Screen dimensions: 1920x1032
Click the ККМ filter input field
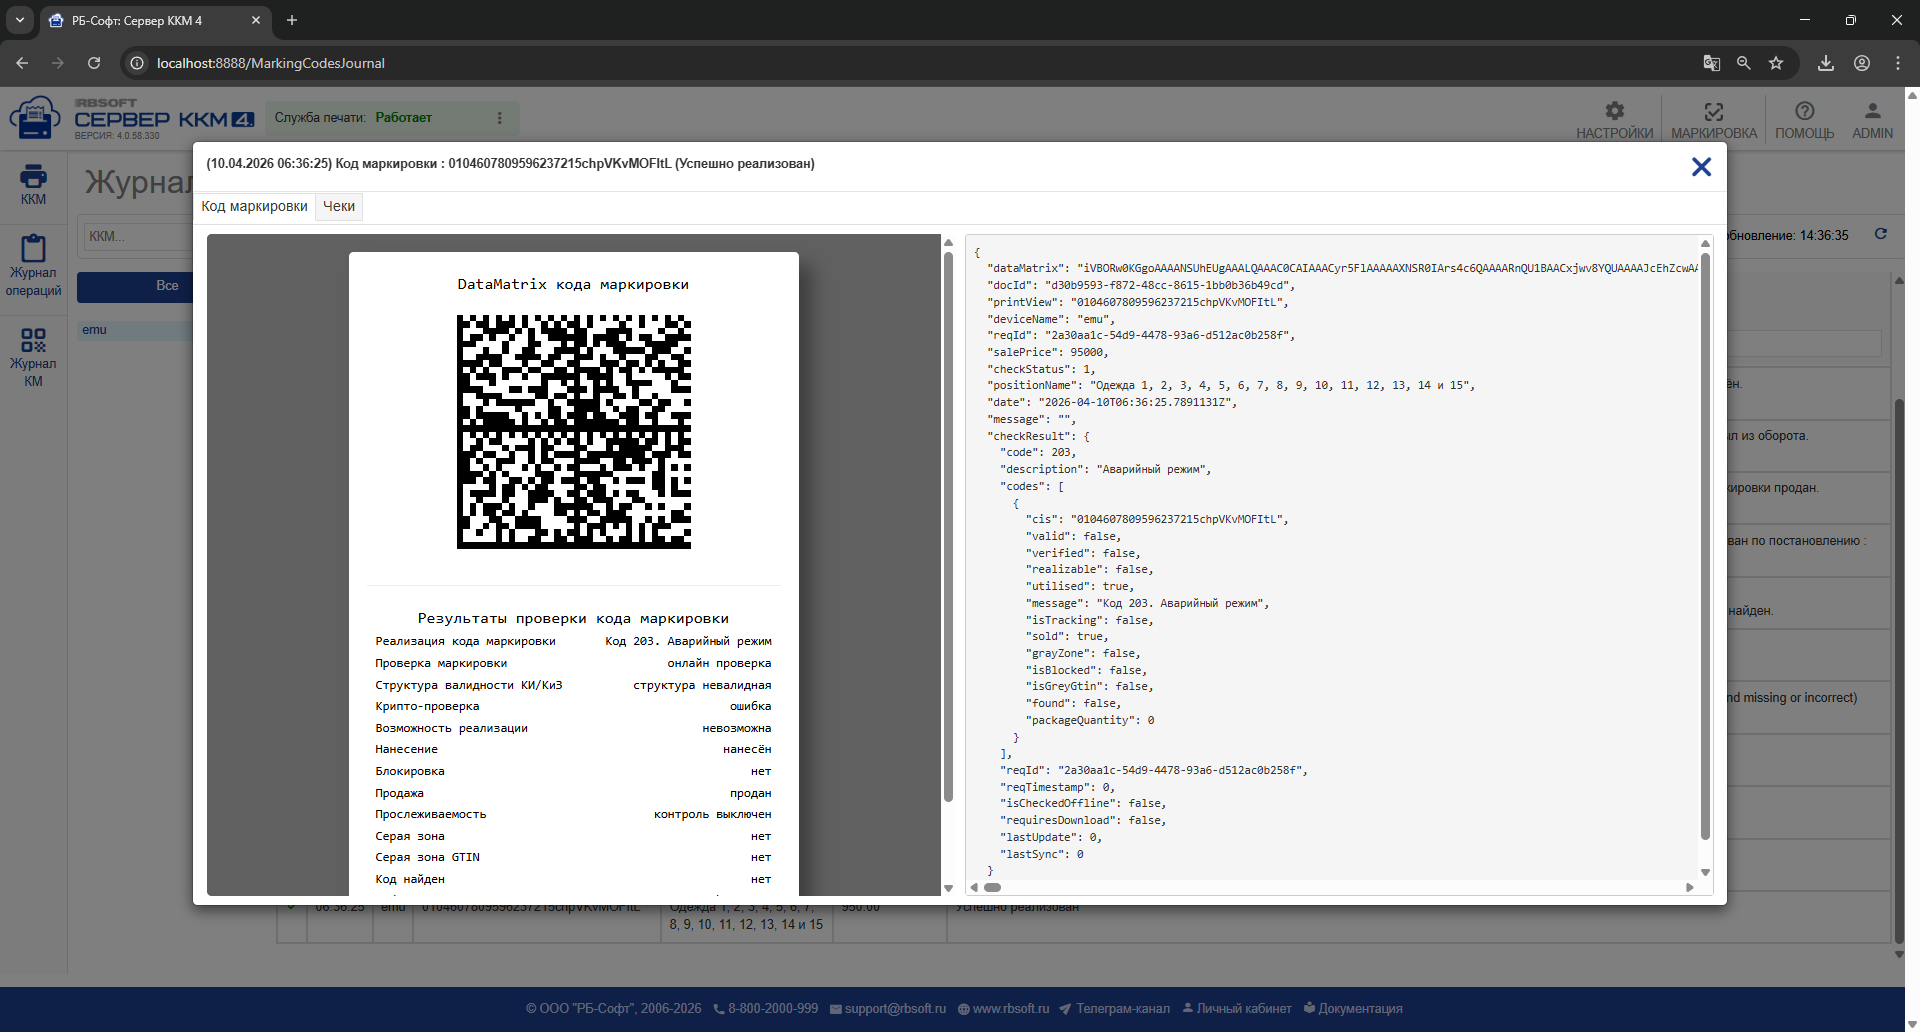coord(138,237)
